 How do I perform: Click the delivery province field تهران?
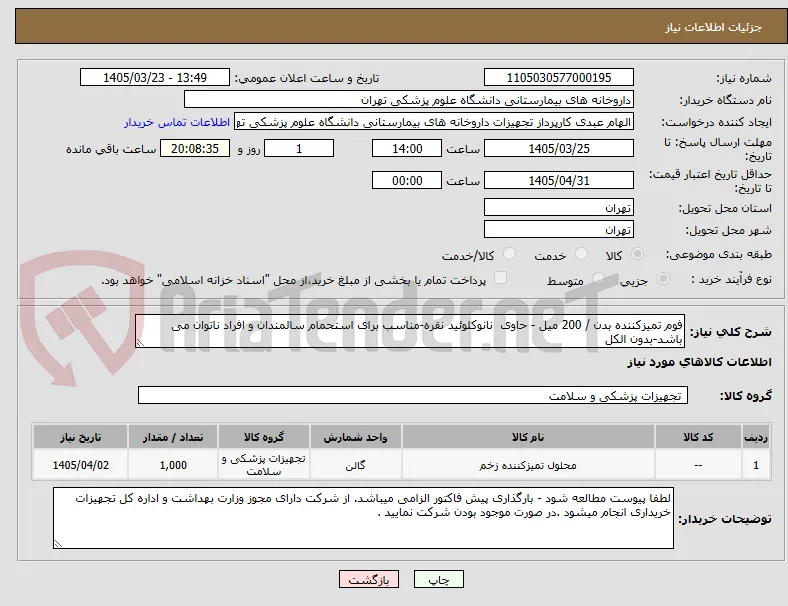click(x=558, y=208)
